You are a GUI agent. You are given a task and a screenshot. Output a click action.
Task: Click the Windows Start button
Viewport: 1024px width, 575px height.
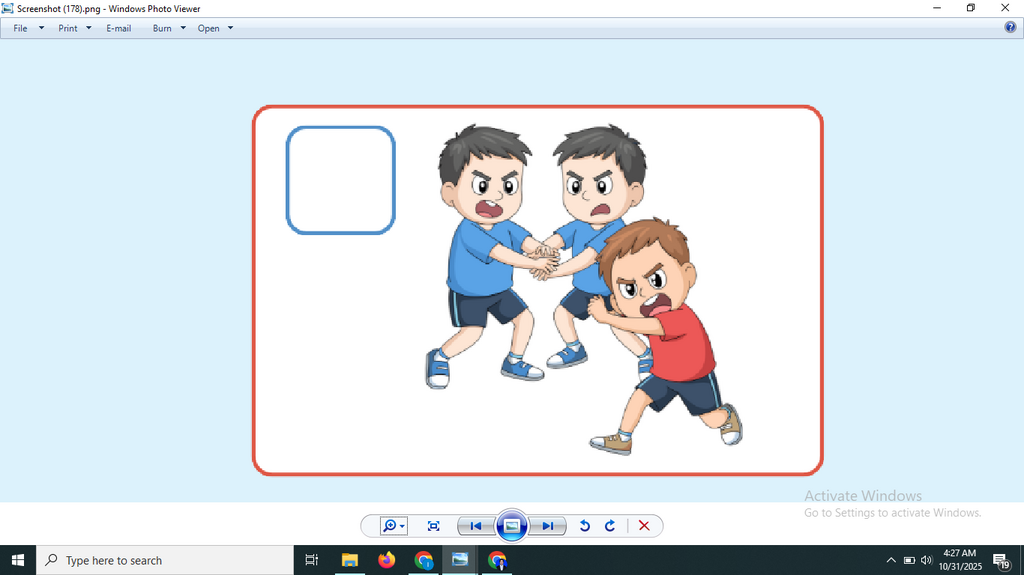pyautogui.click(x=18, y=560)
